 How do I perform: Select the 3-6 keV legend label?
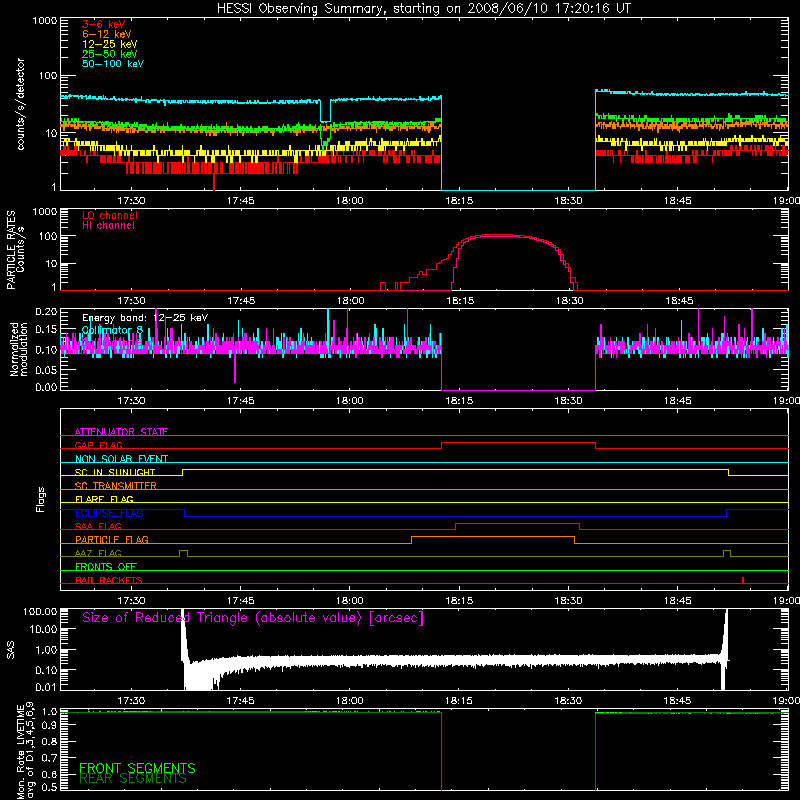104,24
